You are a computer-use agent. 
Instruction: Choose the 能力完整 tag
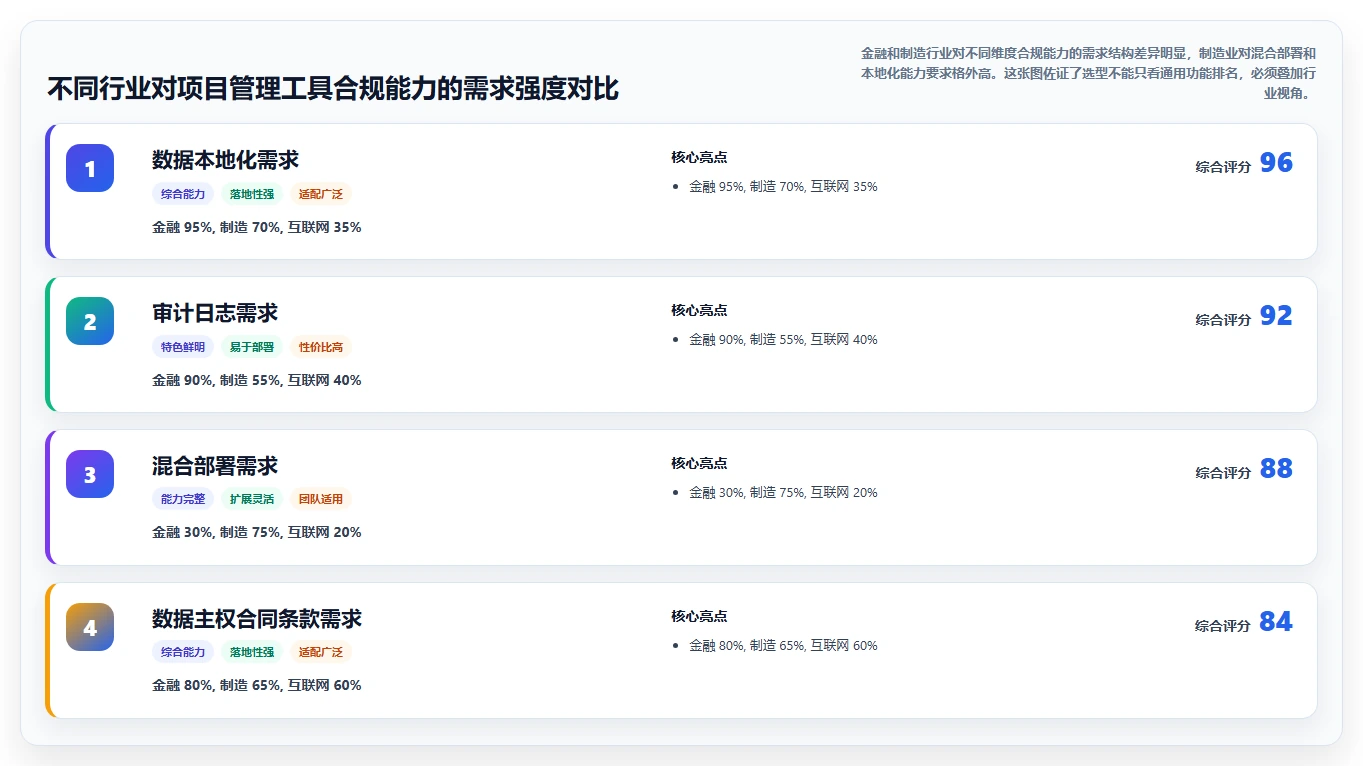(x=183, y=499)
